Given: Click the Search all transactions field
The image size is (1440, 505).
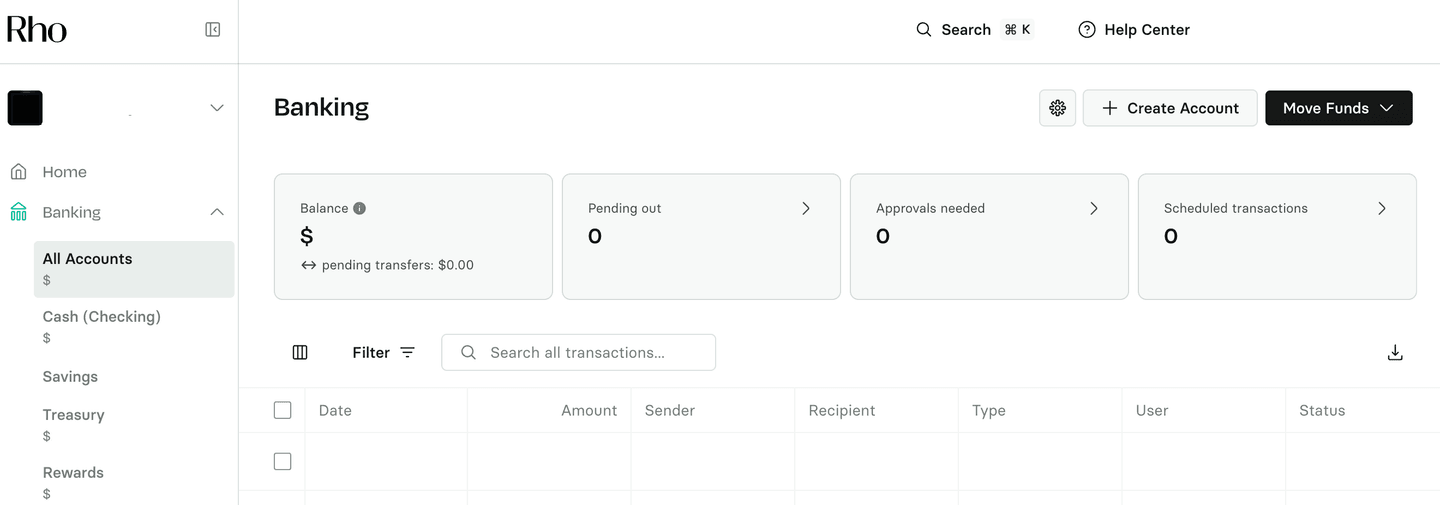Looking at the screenshot, I should point(590,353).
